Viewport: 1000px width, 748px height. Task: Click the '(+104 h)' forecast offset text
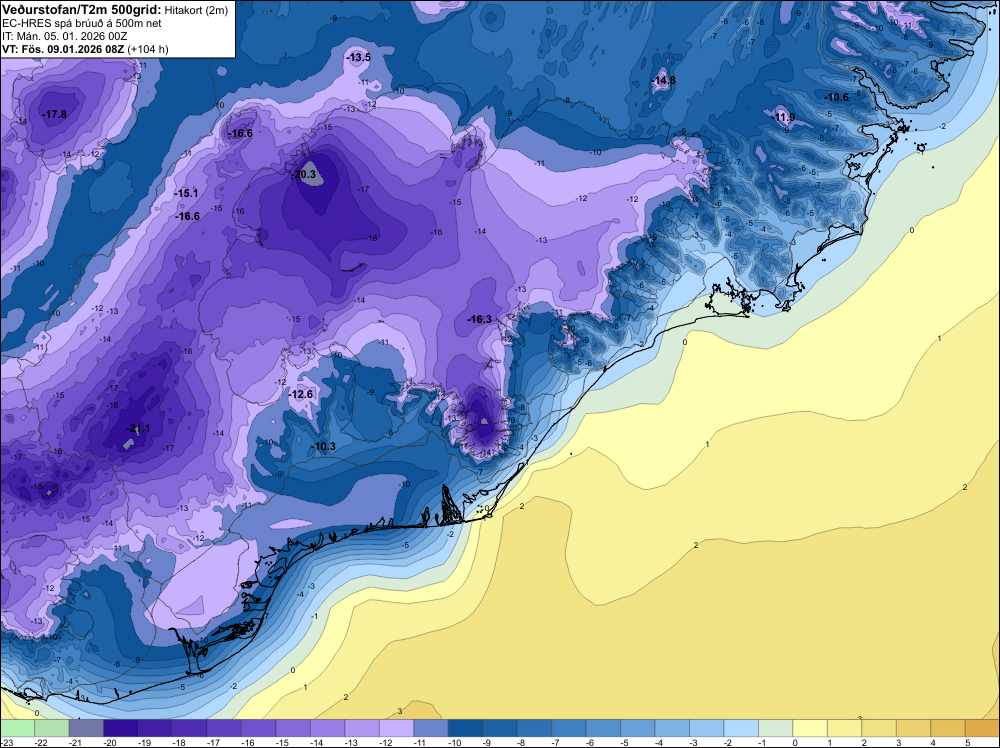pyautogui.click(x=148, y=49)
